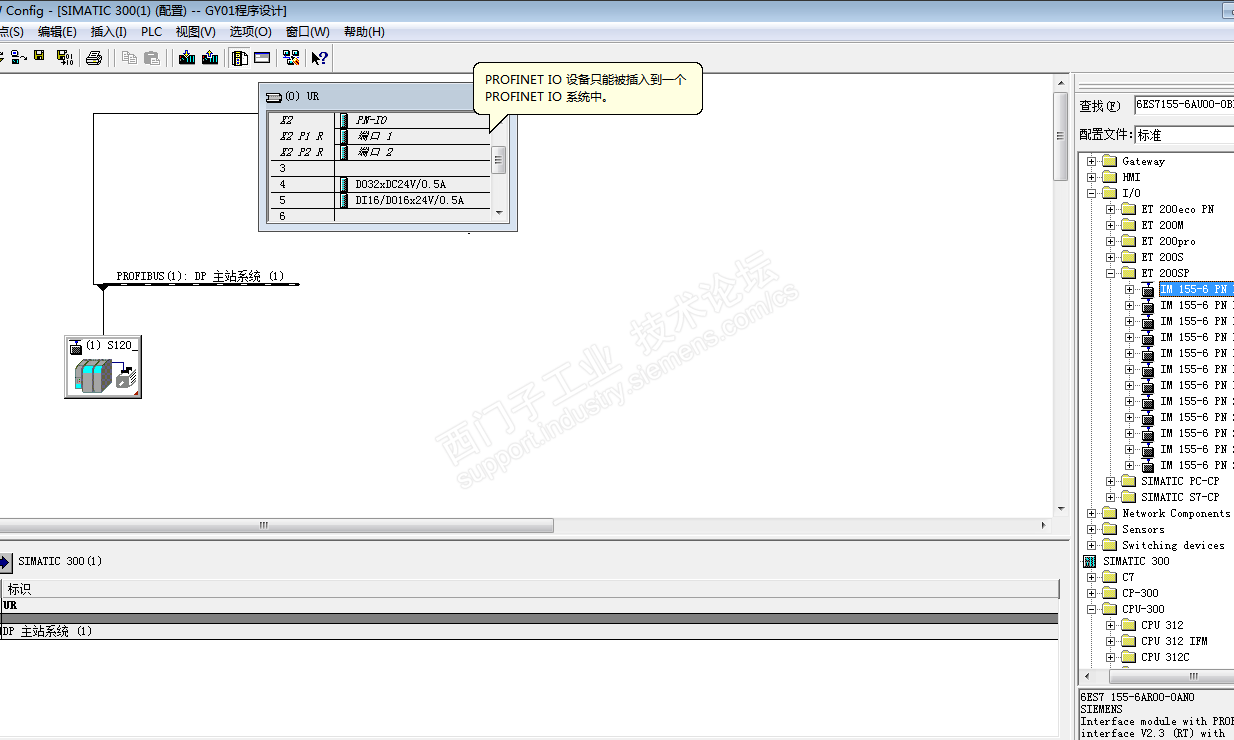1234x740 pixels.
Task: Select slot 4 DO32xDC24V/0.5A module
Action: pos(380,184)
